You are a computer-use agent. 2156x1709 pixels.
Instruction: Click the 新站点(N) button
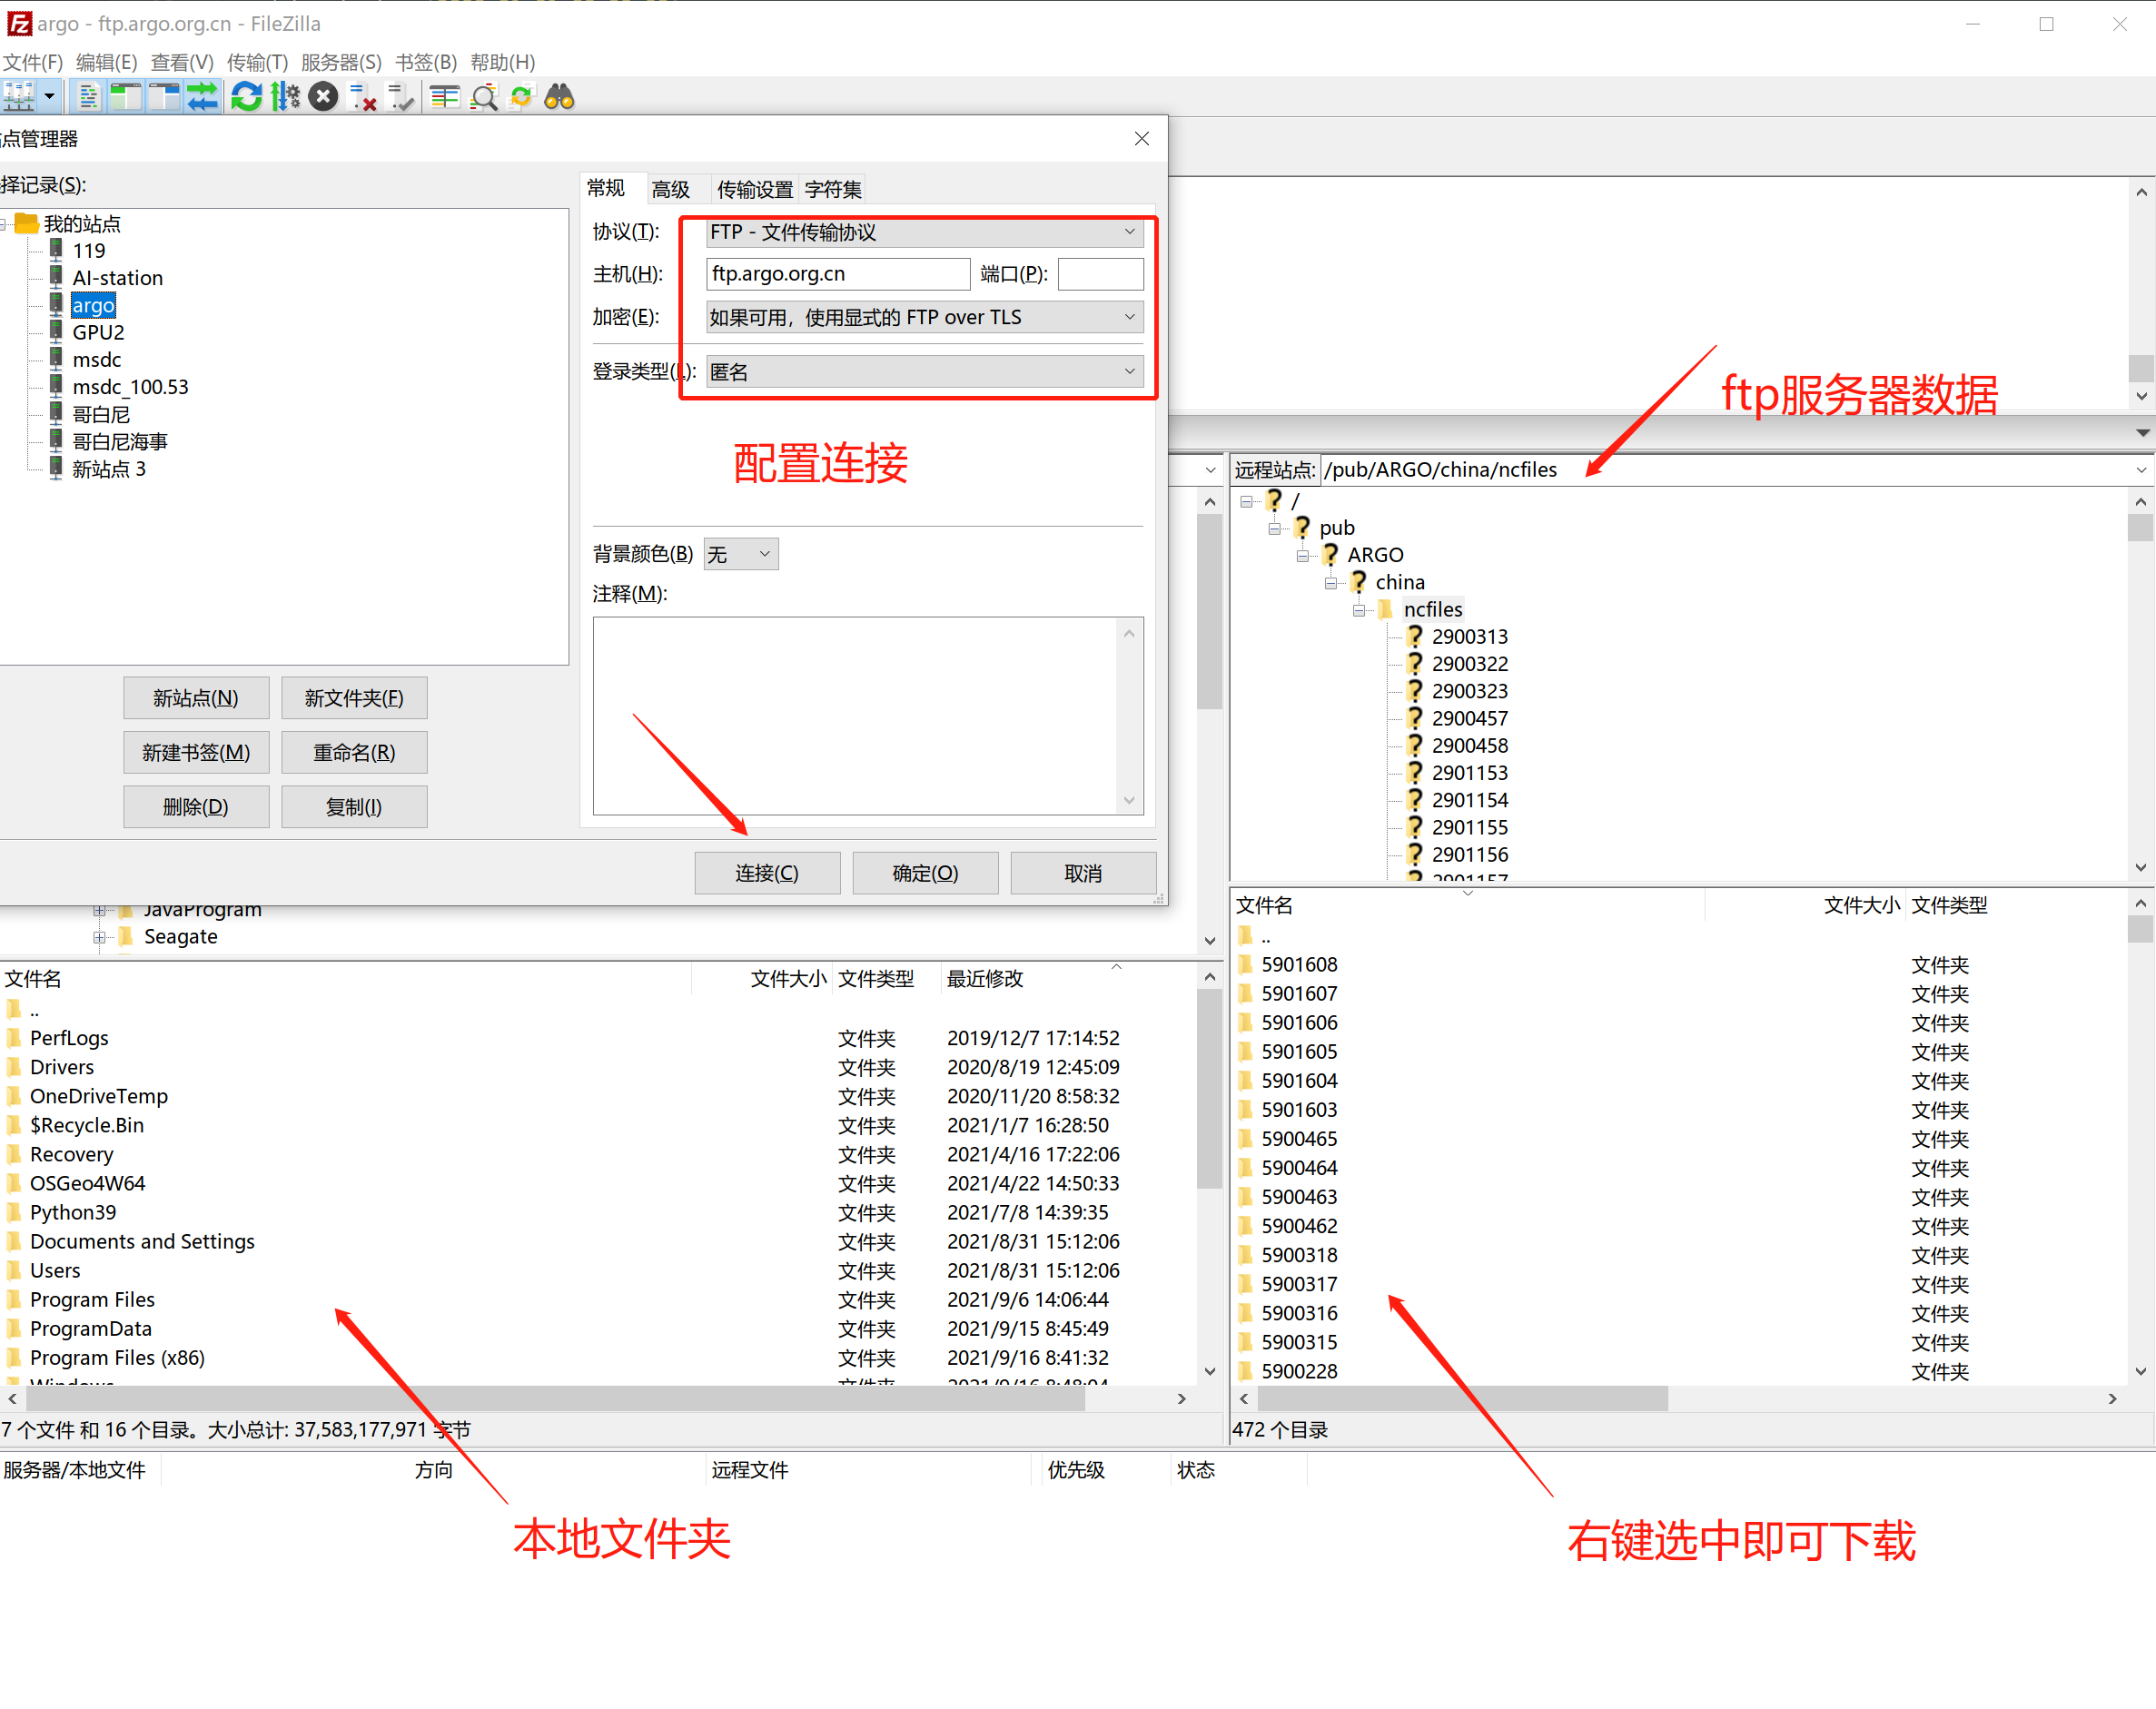[x=196, y=698]
